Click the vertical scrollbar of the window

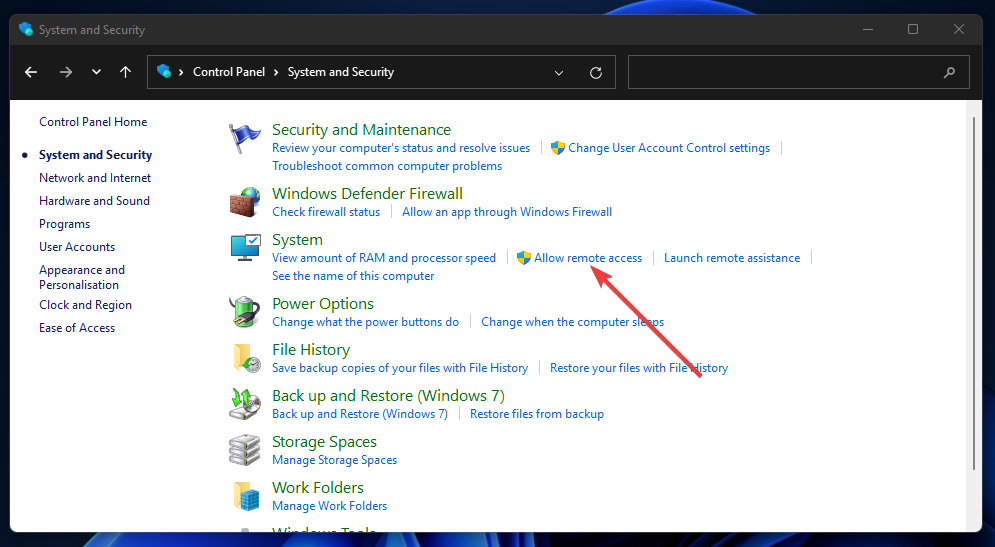point(973,292)
